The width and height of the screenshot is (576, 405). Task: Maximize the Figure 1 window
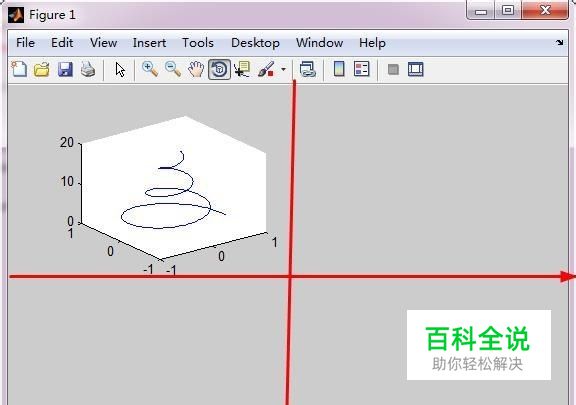(x=508, y=10)
